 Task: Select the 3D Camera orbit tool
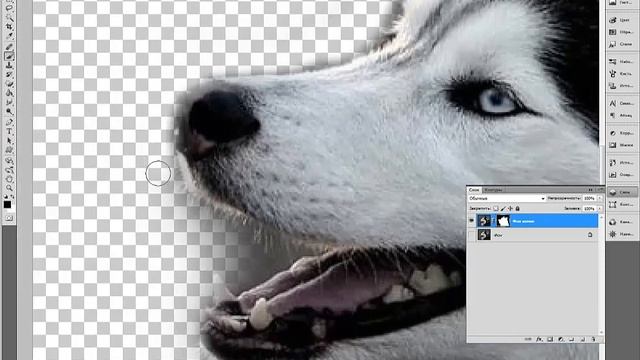coord(9,170)
